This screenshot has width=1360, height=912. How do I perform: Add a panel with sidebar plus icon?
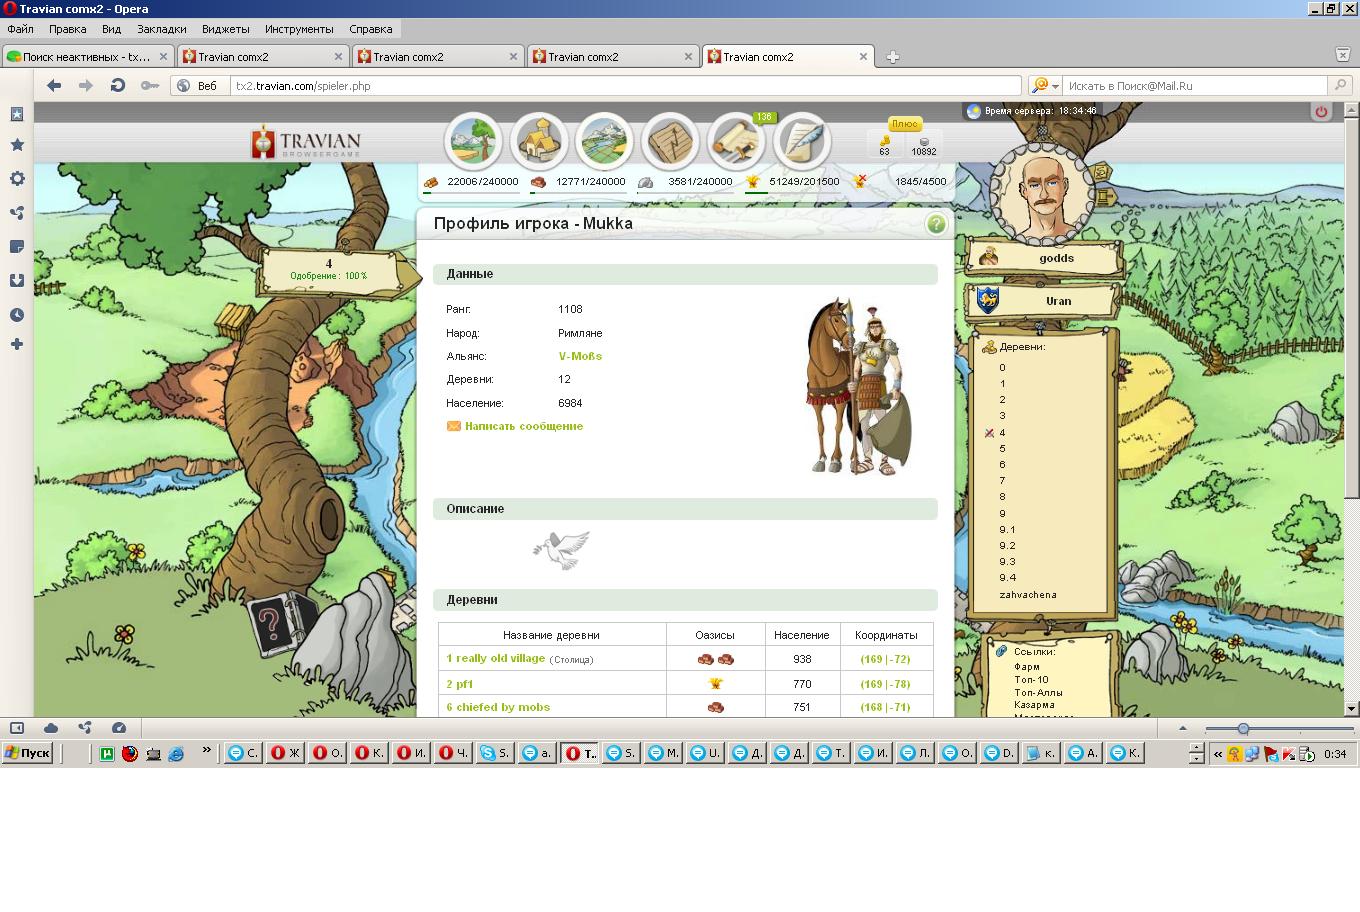tap(17, 345)
